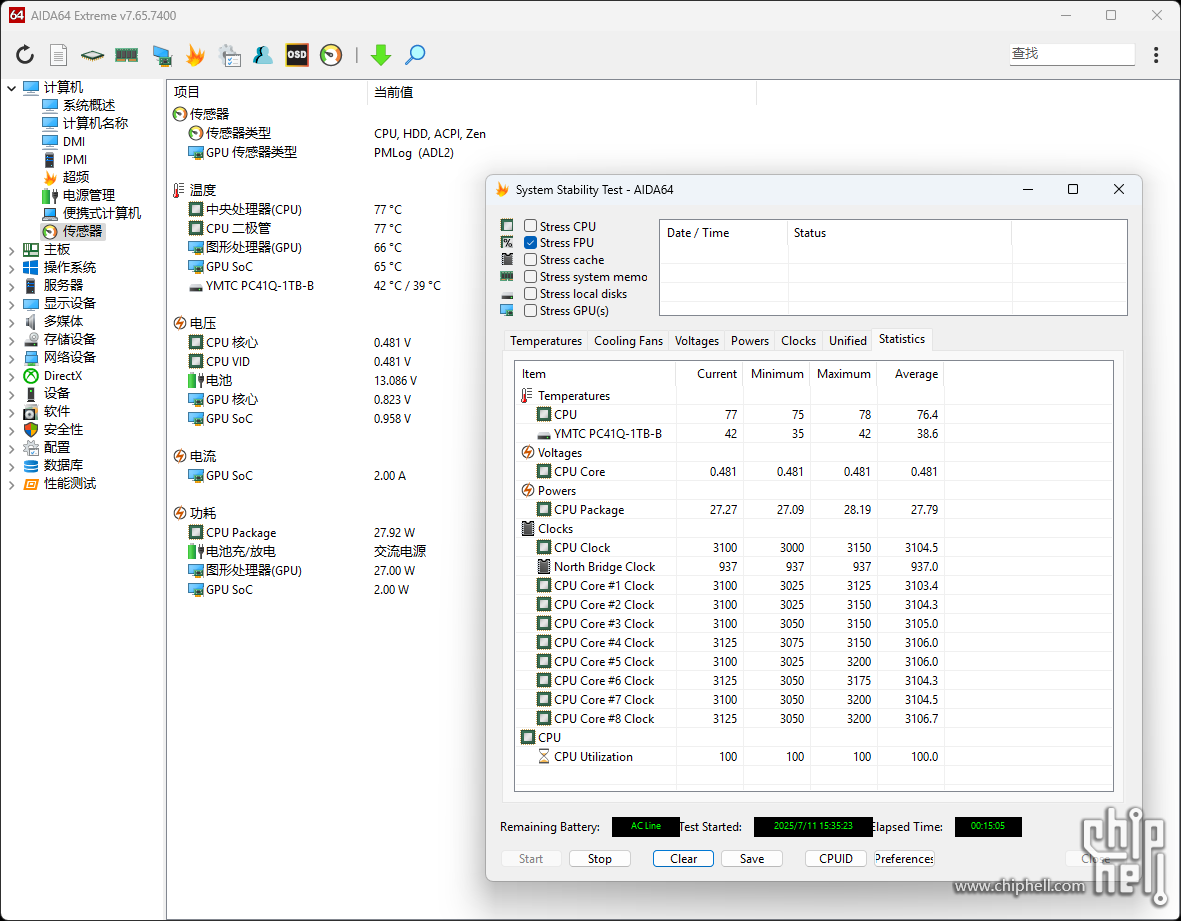Click the DirectX icon in the tree
This screenshot has width=1181, height=921.
[x=31, y=376]
